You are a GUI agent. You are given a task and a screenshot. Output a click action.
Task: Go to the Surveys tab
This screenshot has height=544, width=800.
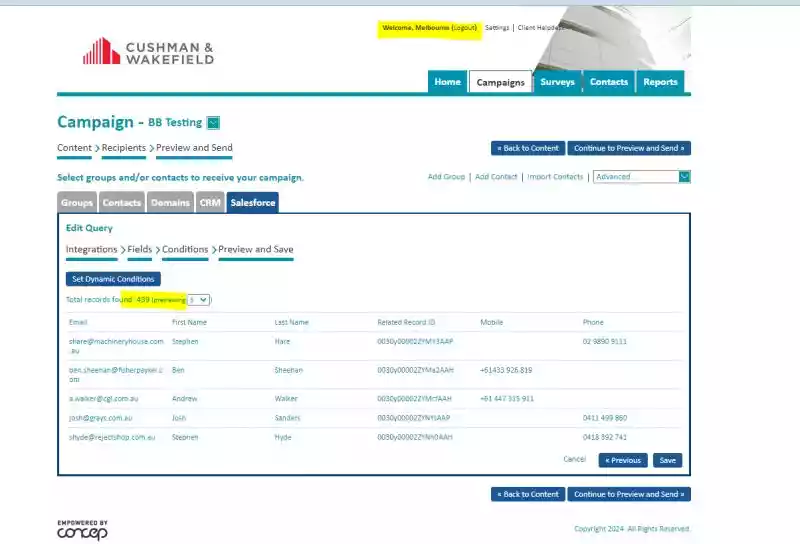point(557,82)
